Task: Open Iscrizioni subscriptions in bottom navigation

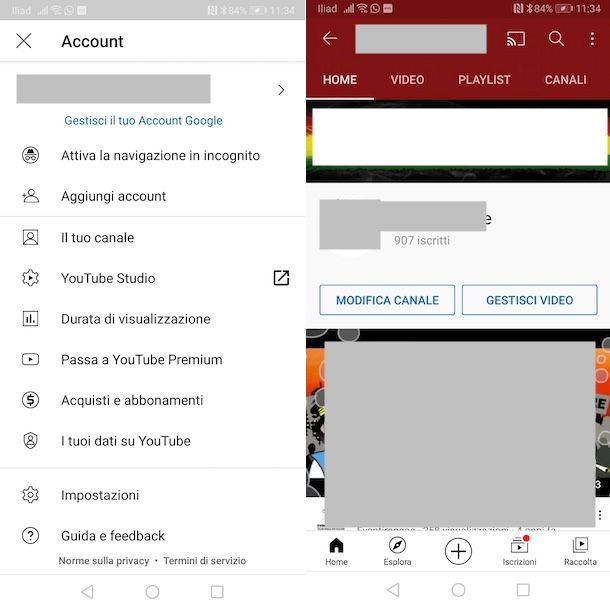Action: coord(519,552)
